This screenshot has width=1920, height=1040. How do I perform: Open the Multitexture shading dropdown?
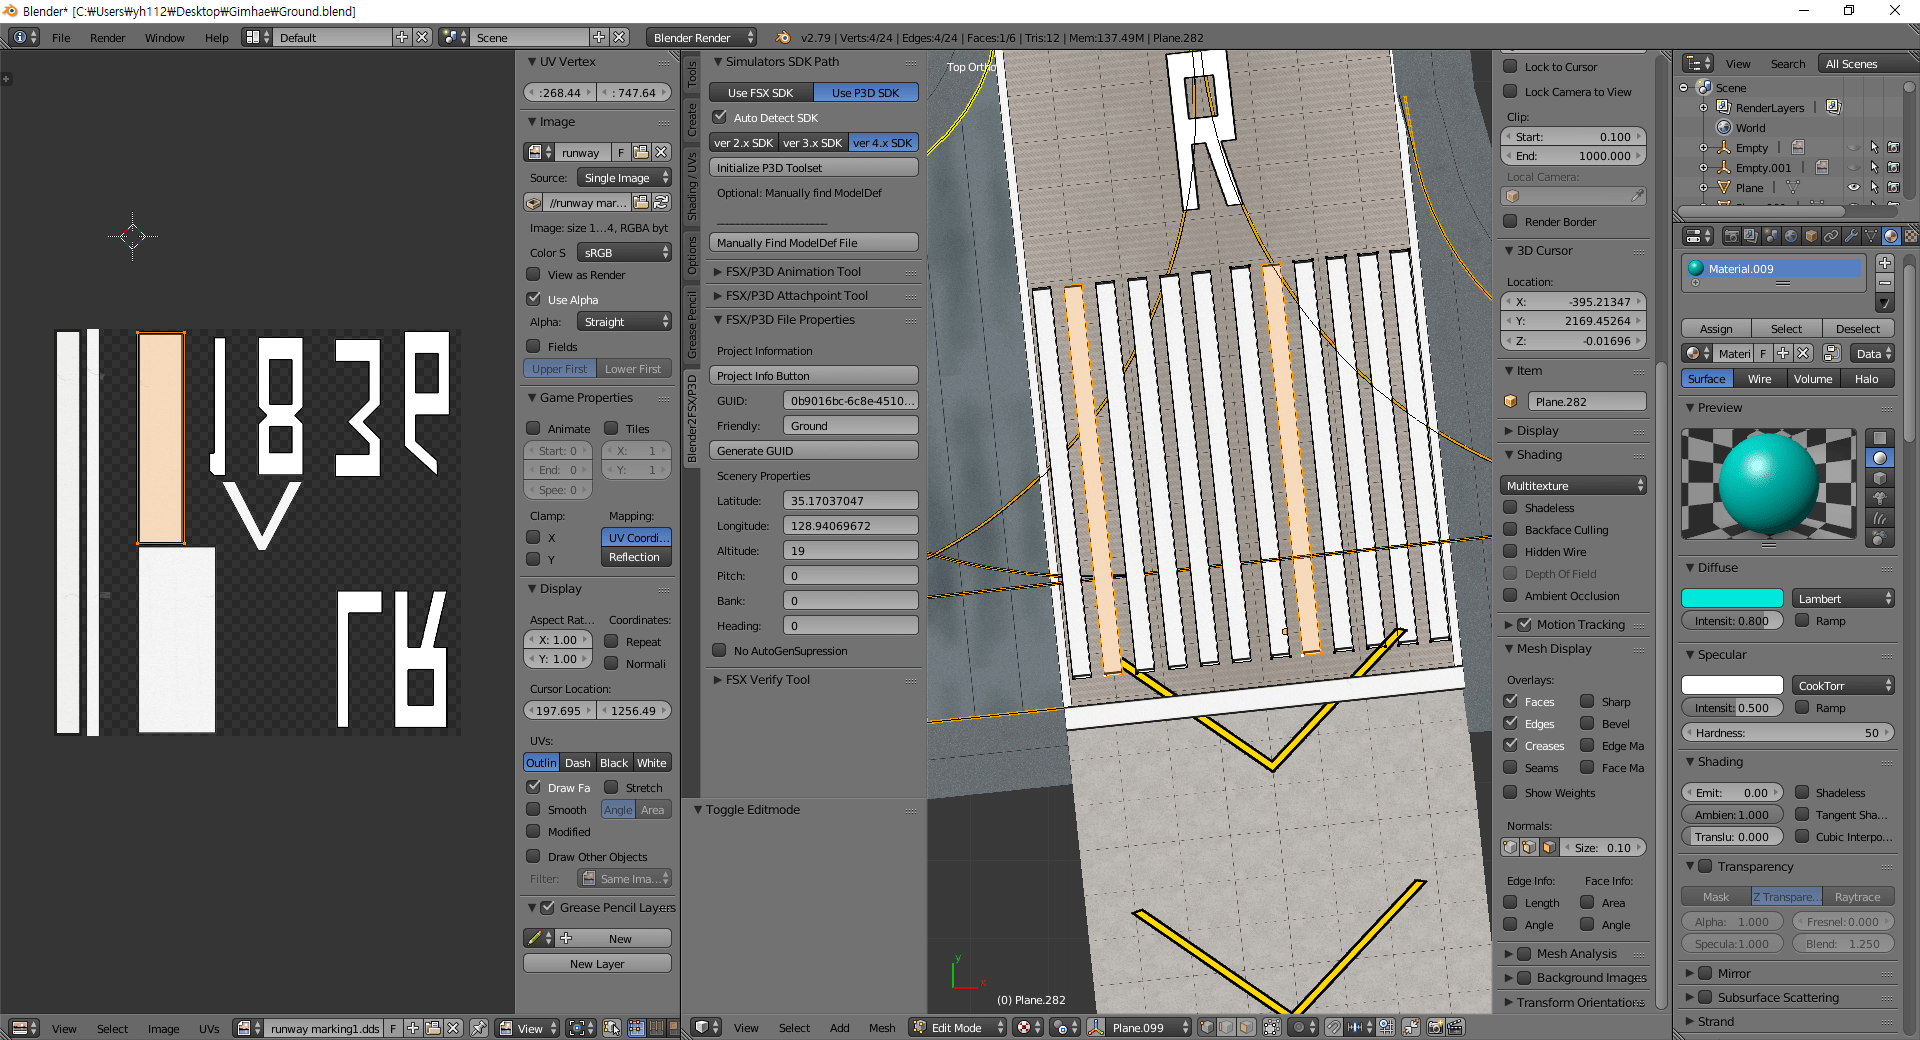click(1573, 485)
